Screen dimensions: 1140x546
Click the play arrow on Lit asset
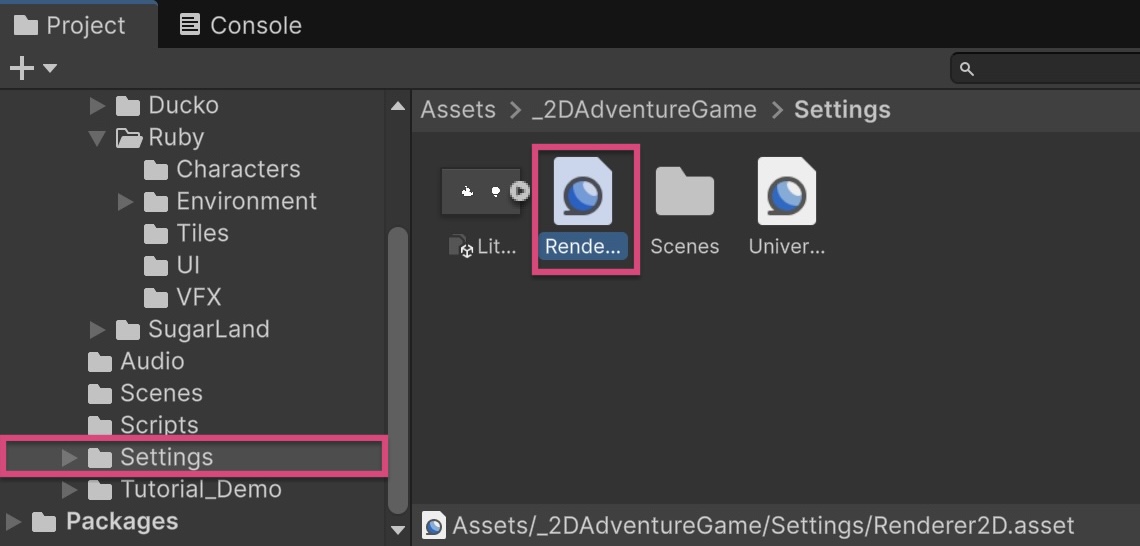[x=519, y=191]
